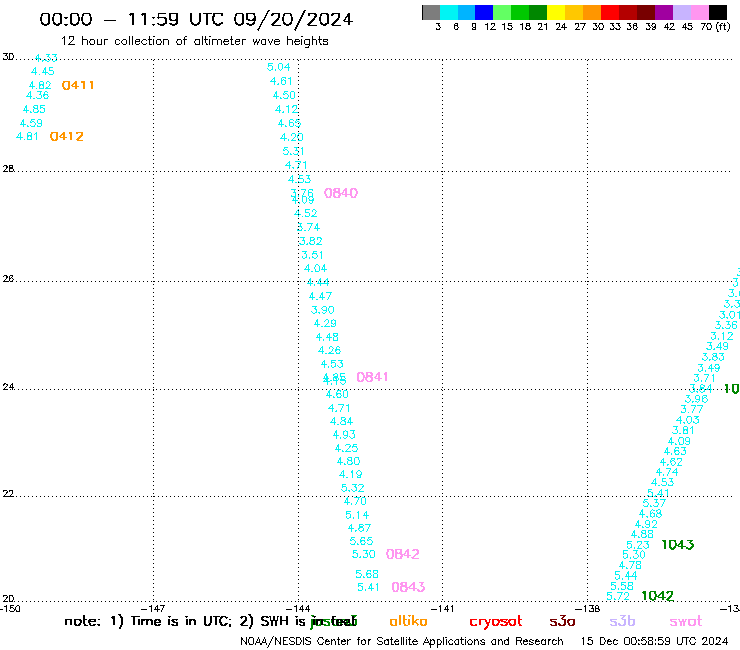Click the black legend color swatch

718,12
